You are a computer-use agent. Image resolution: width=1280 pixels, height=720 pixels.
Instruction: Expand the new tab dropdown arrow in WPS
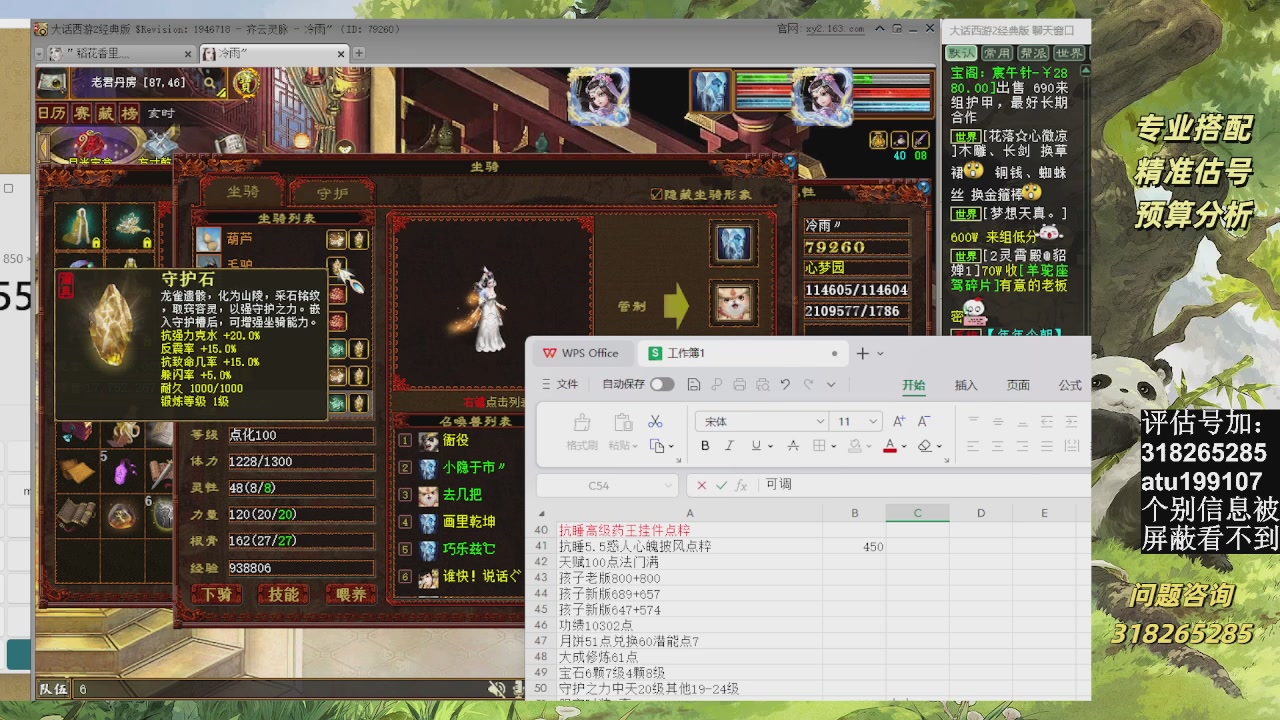(x=880, y=354)
